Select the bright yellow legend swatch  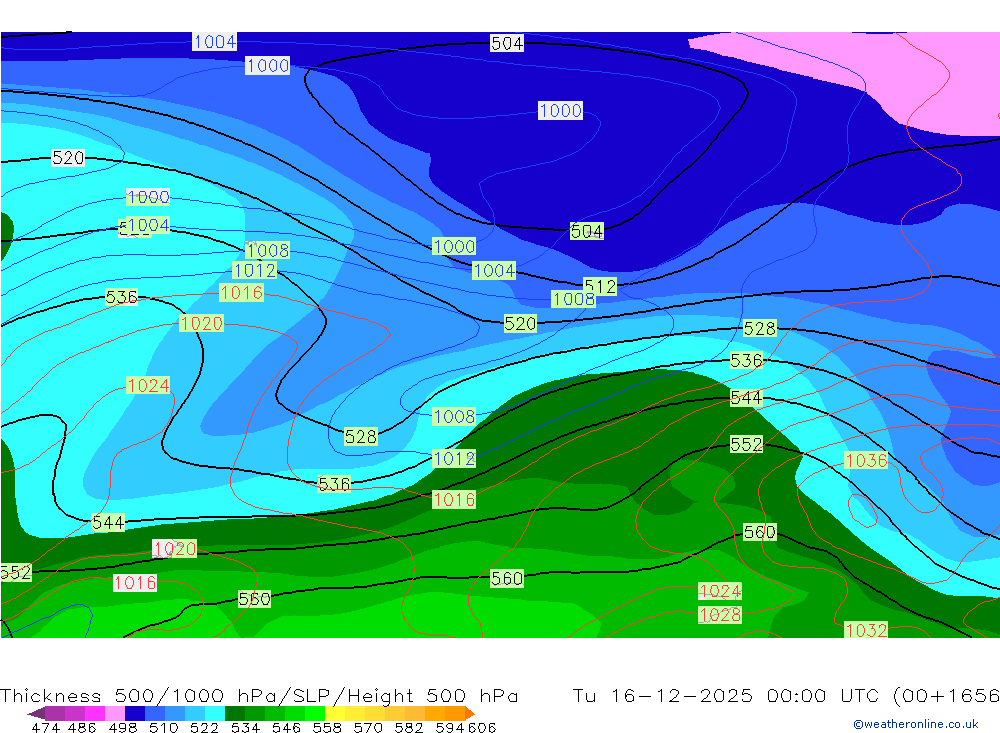pyautogui.click(x=335, y=713)
